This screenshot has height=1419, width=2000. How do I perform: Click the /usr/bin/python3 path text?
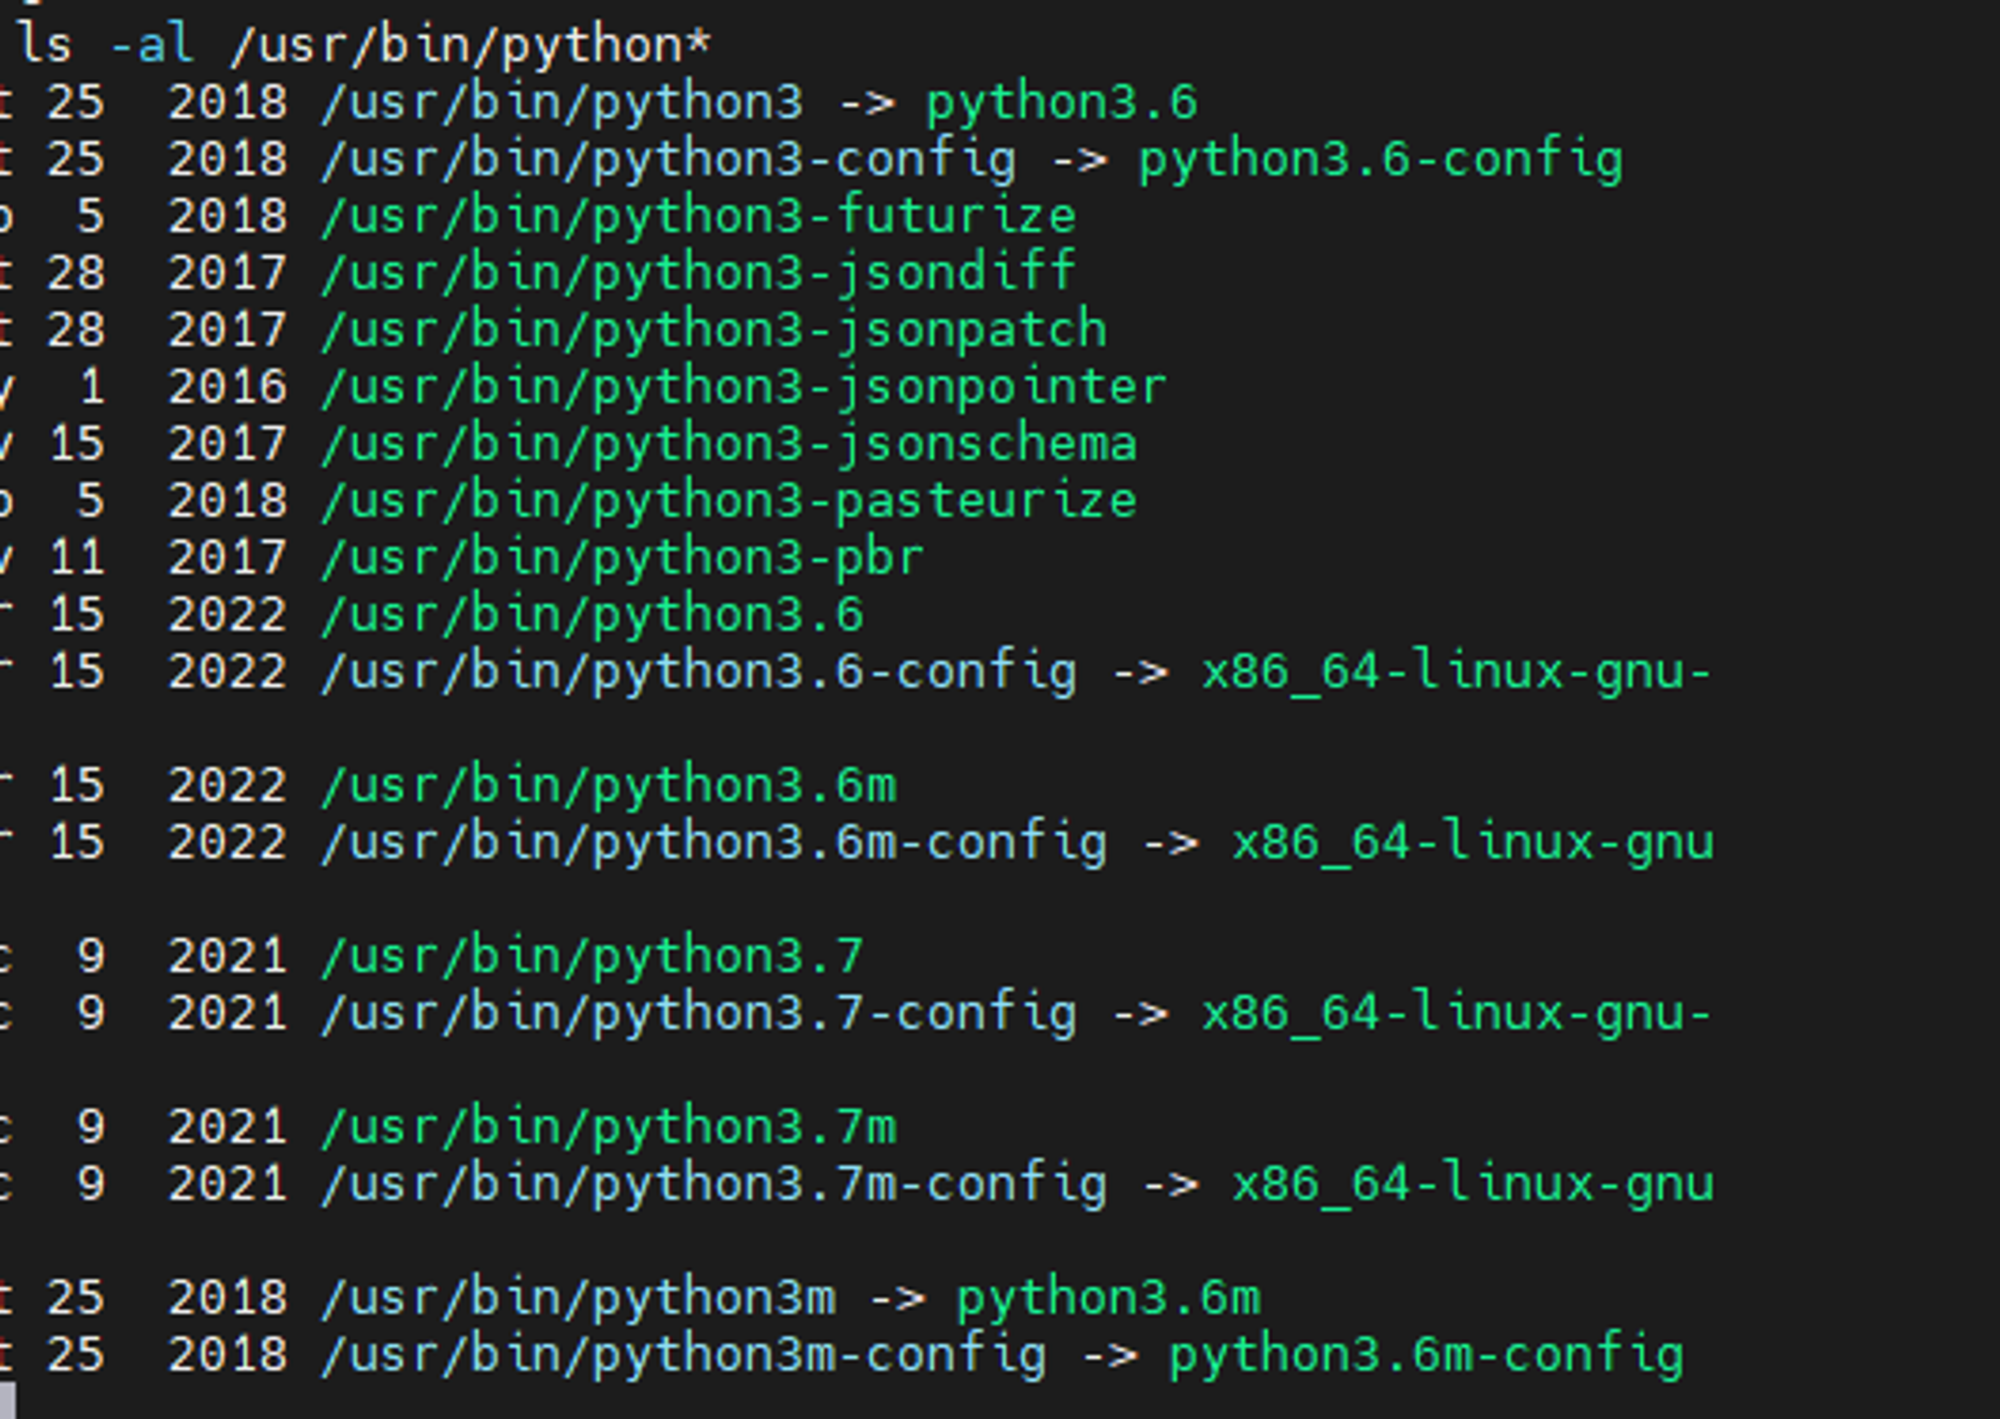[561, 103]
